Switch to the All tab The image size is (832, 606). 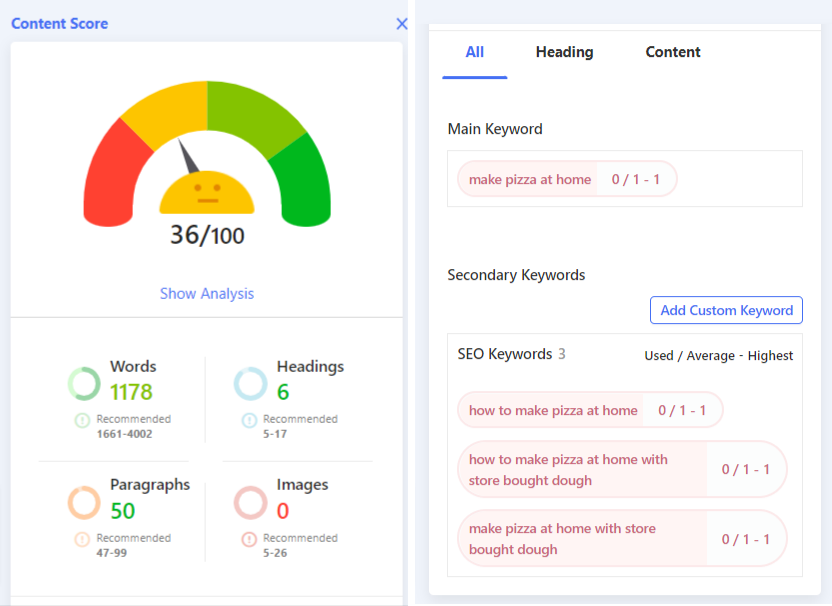point(474,52)
